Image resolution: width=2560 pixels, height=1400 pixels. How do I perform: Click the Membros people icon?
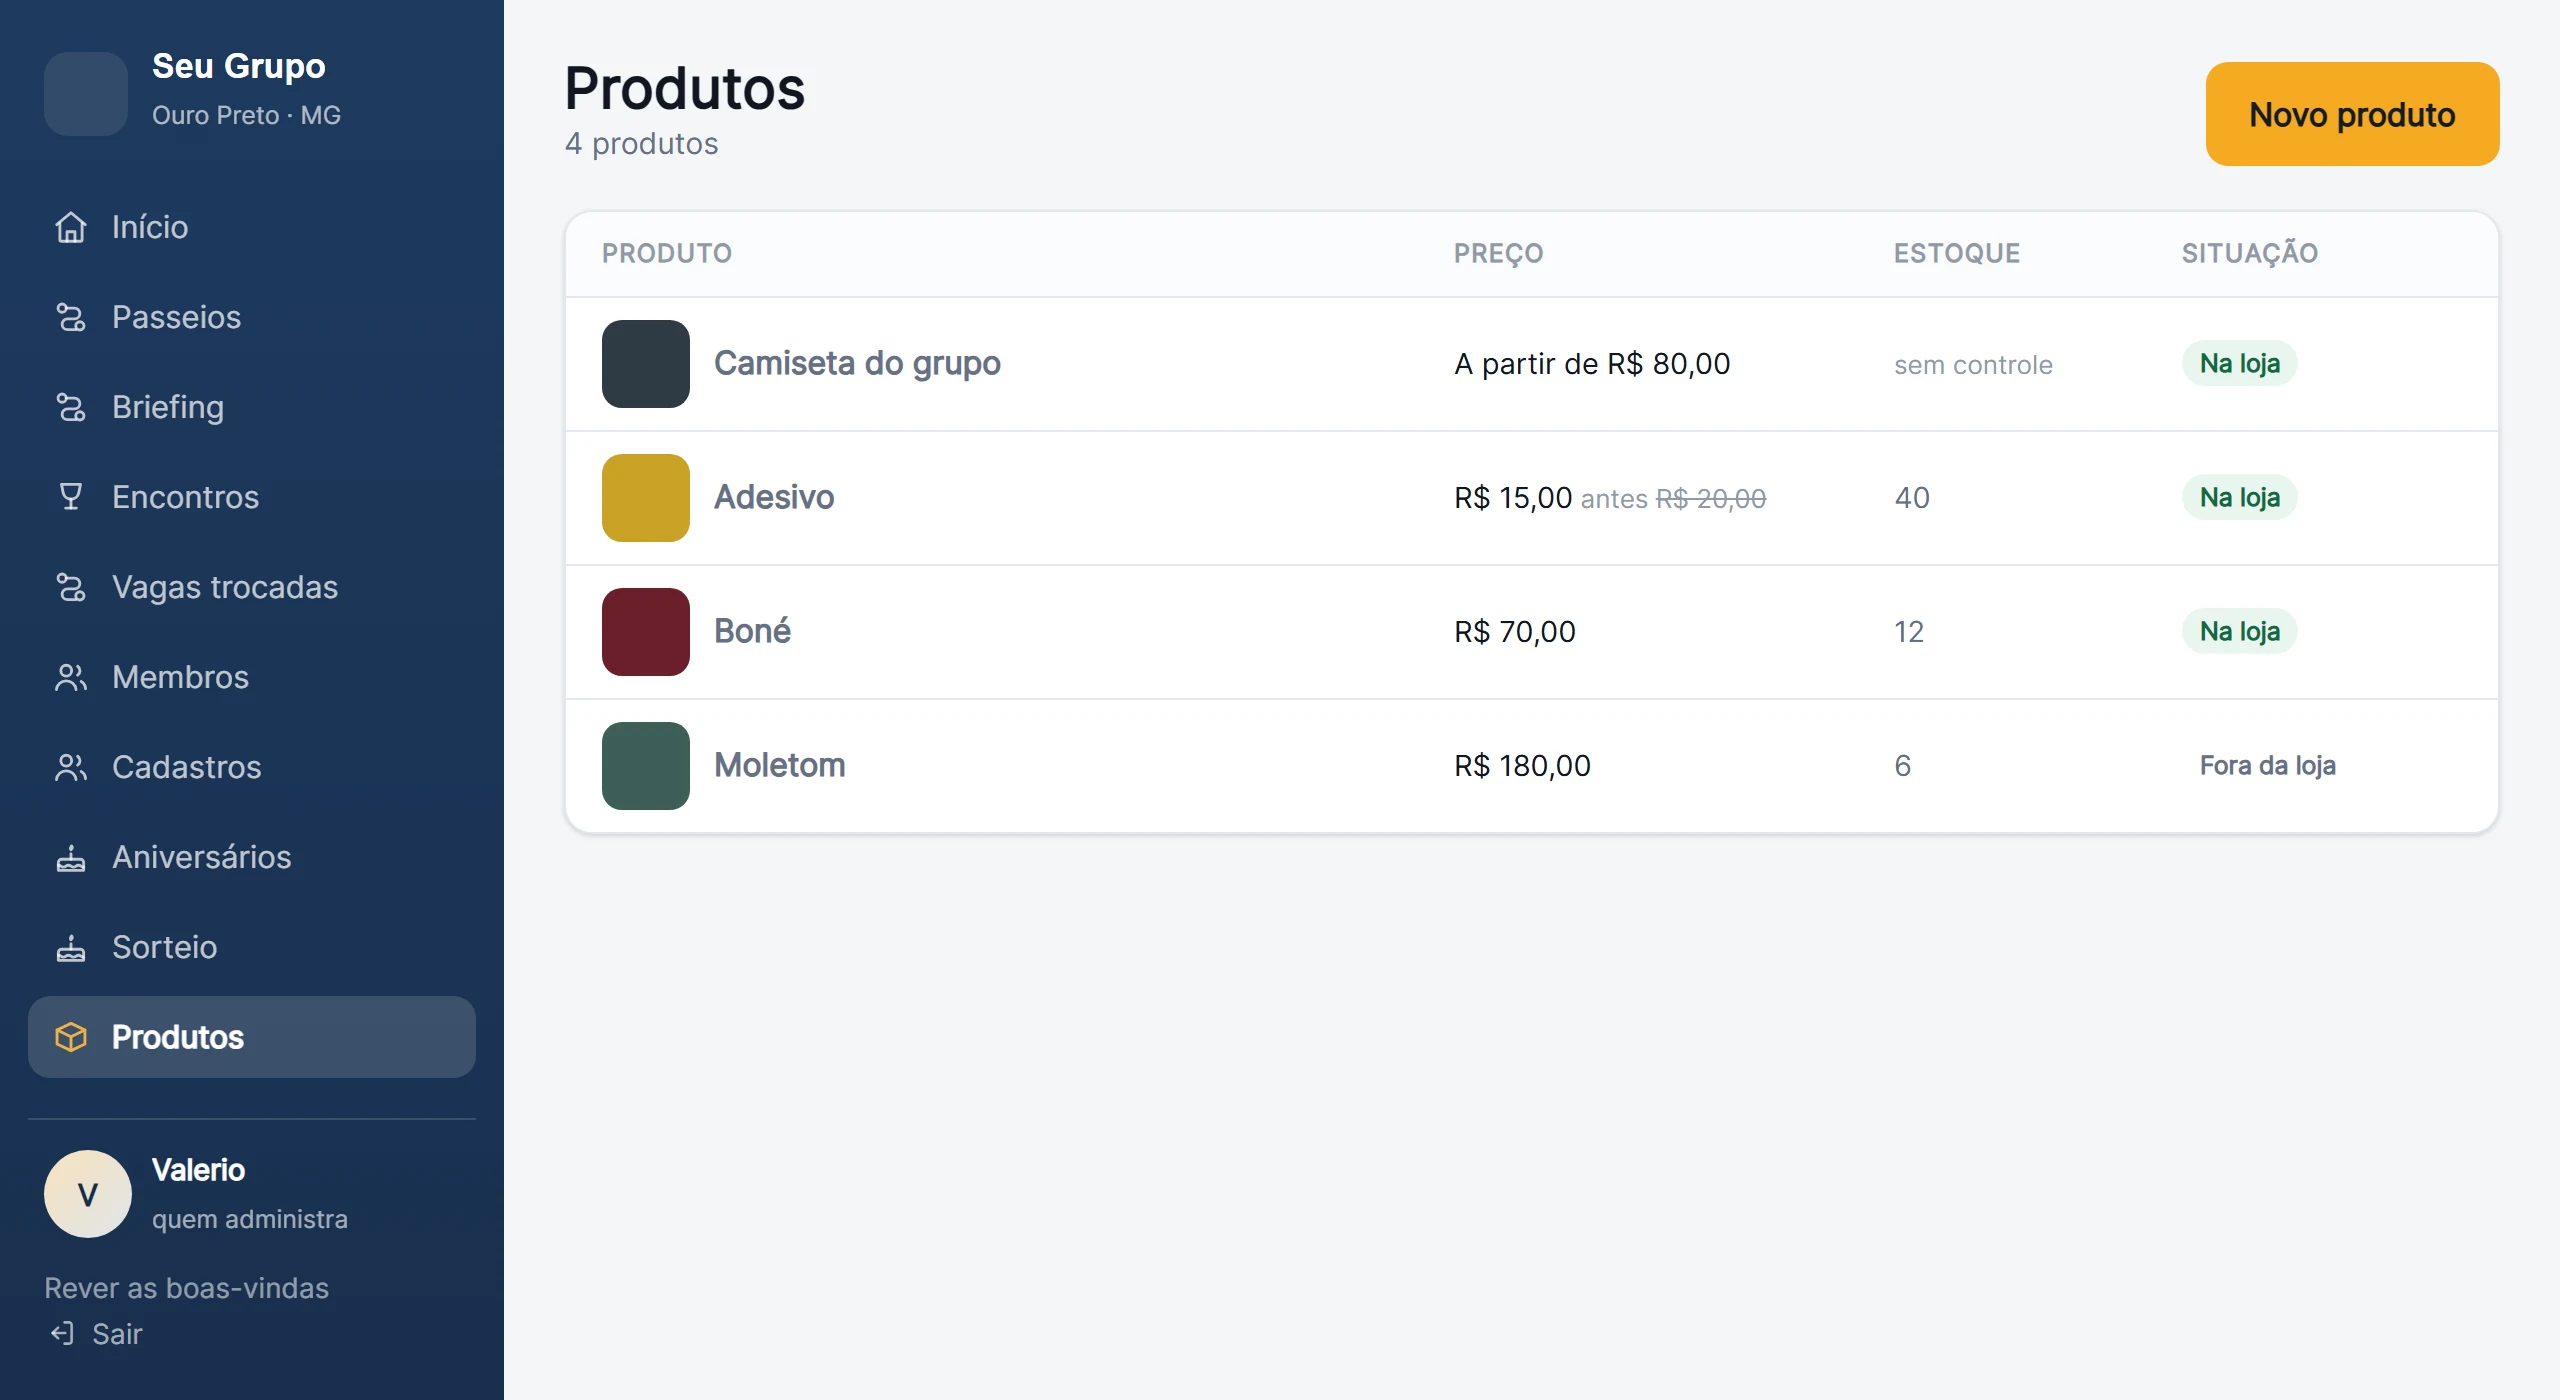(x=71, y=677)
